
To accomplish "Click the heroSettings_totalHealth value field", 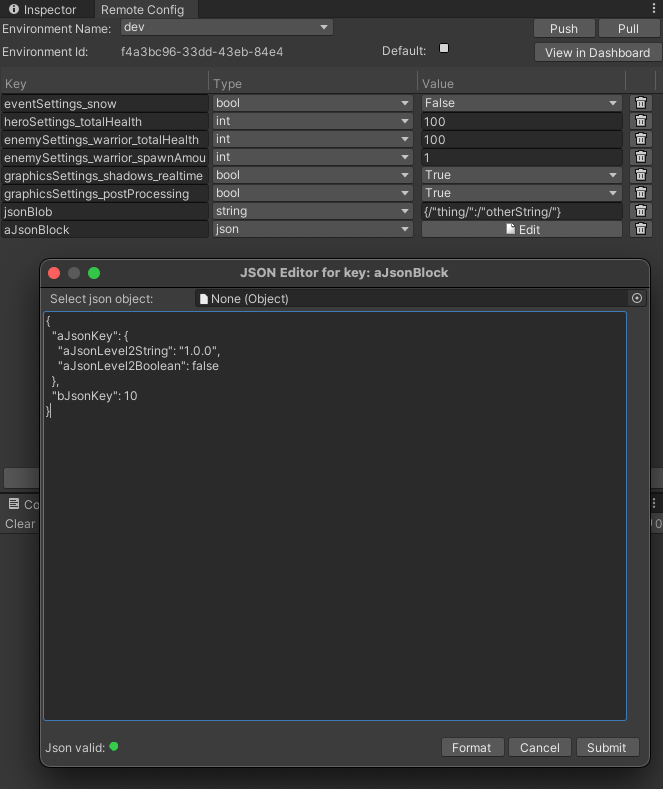I will coord(520,121).
